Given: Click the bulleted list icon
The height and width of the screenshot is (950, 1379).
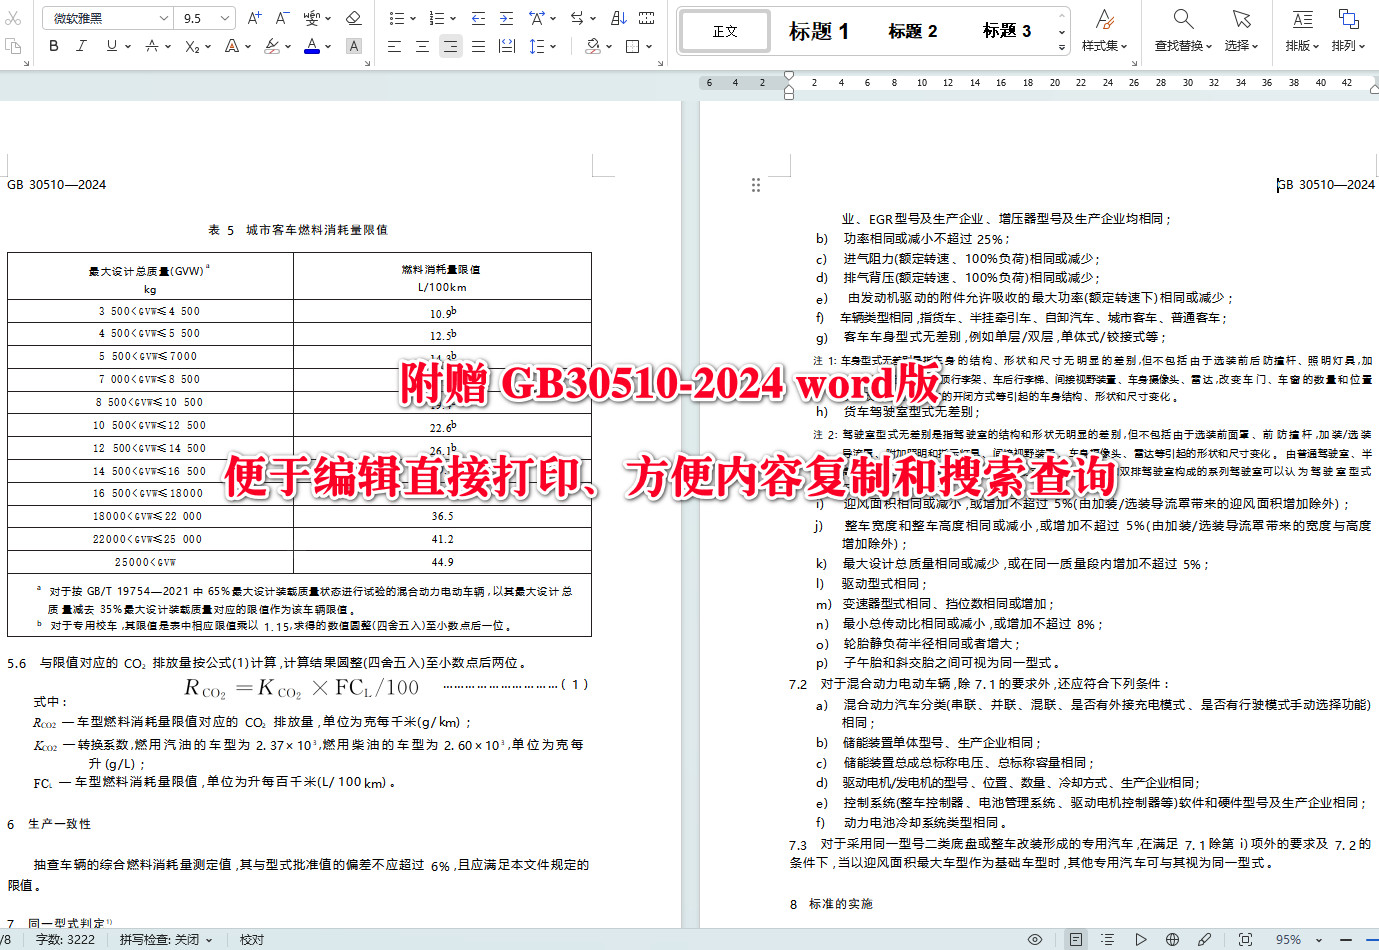Looking at the screenshot, I should pyautogui.click(x=397, y=18).
